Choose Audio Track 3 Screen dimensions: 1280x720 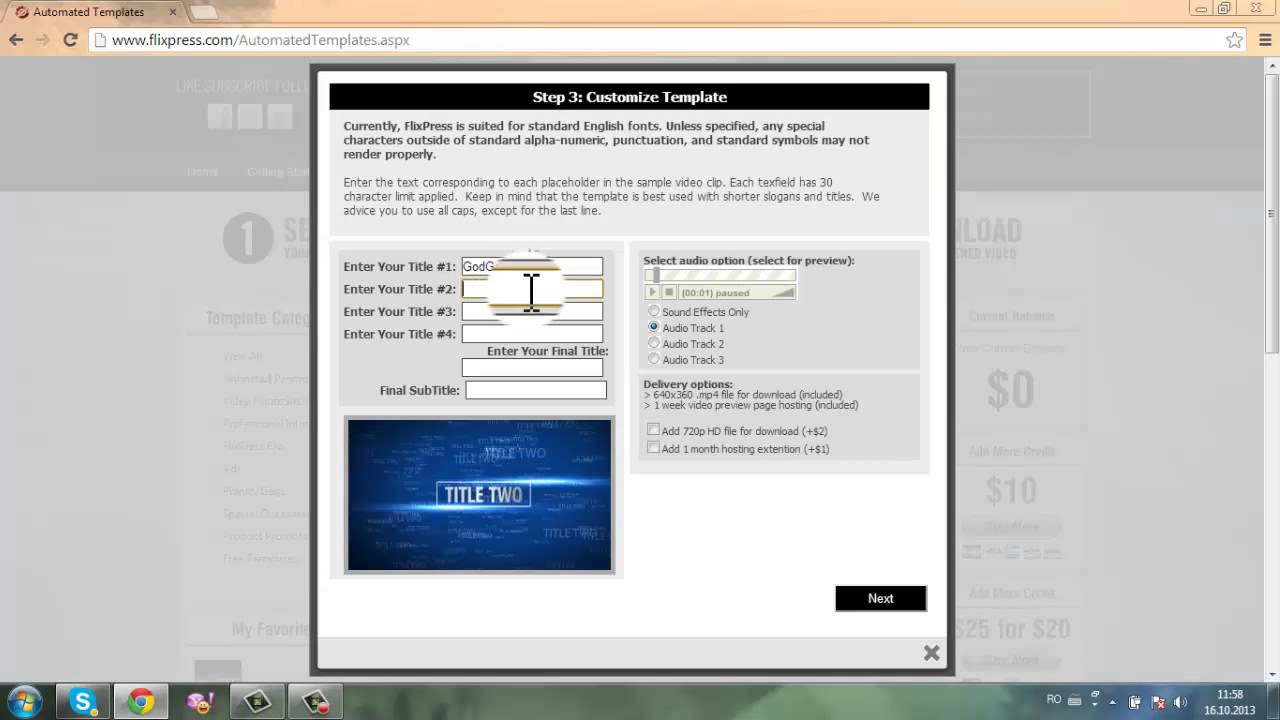click(654, 359)
